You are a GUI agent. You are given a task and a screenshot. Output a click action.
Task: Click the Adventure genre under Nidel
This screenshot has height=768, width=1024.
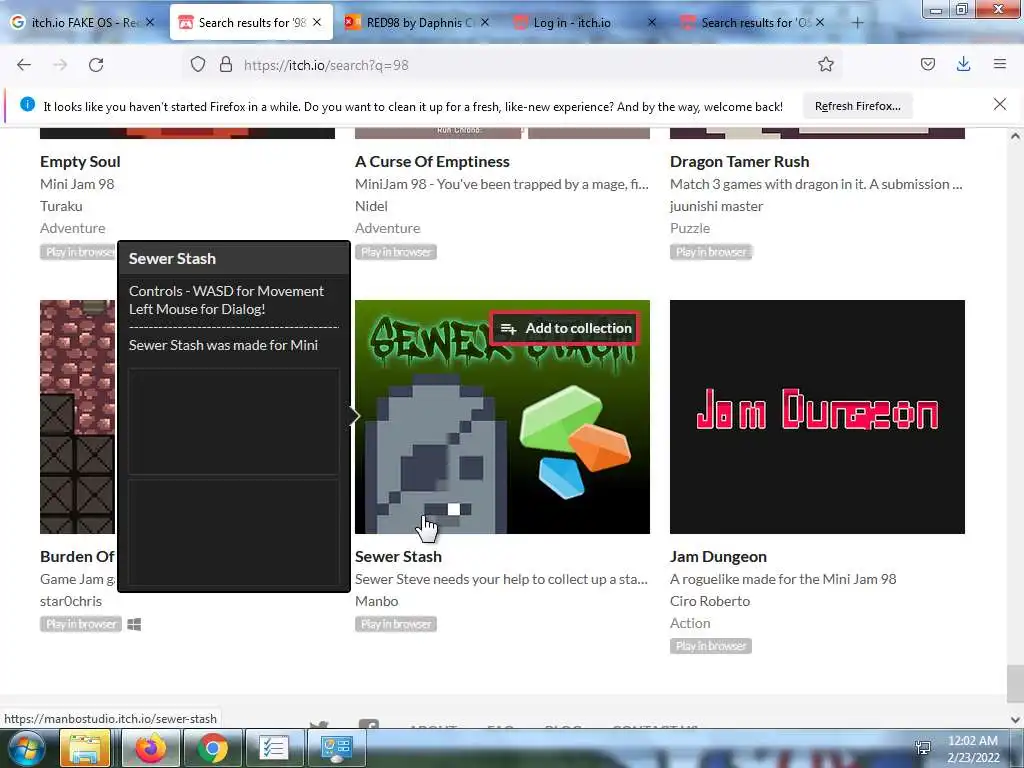(x=388, y=229)
